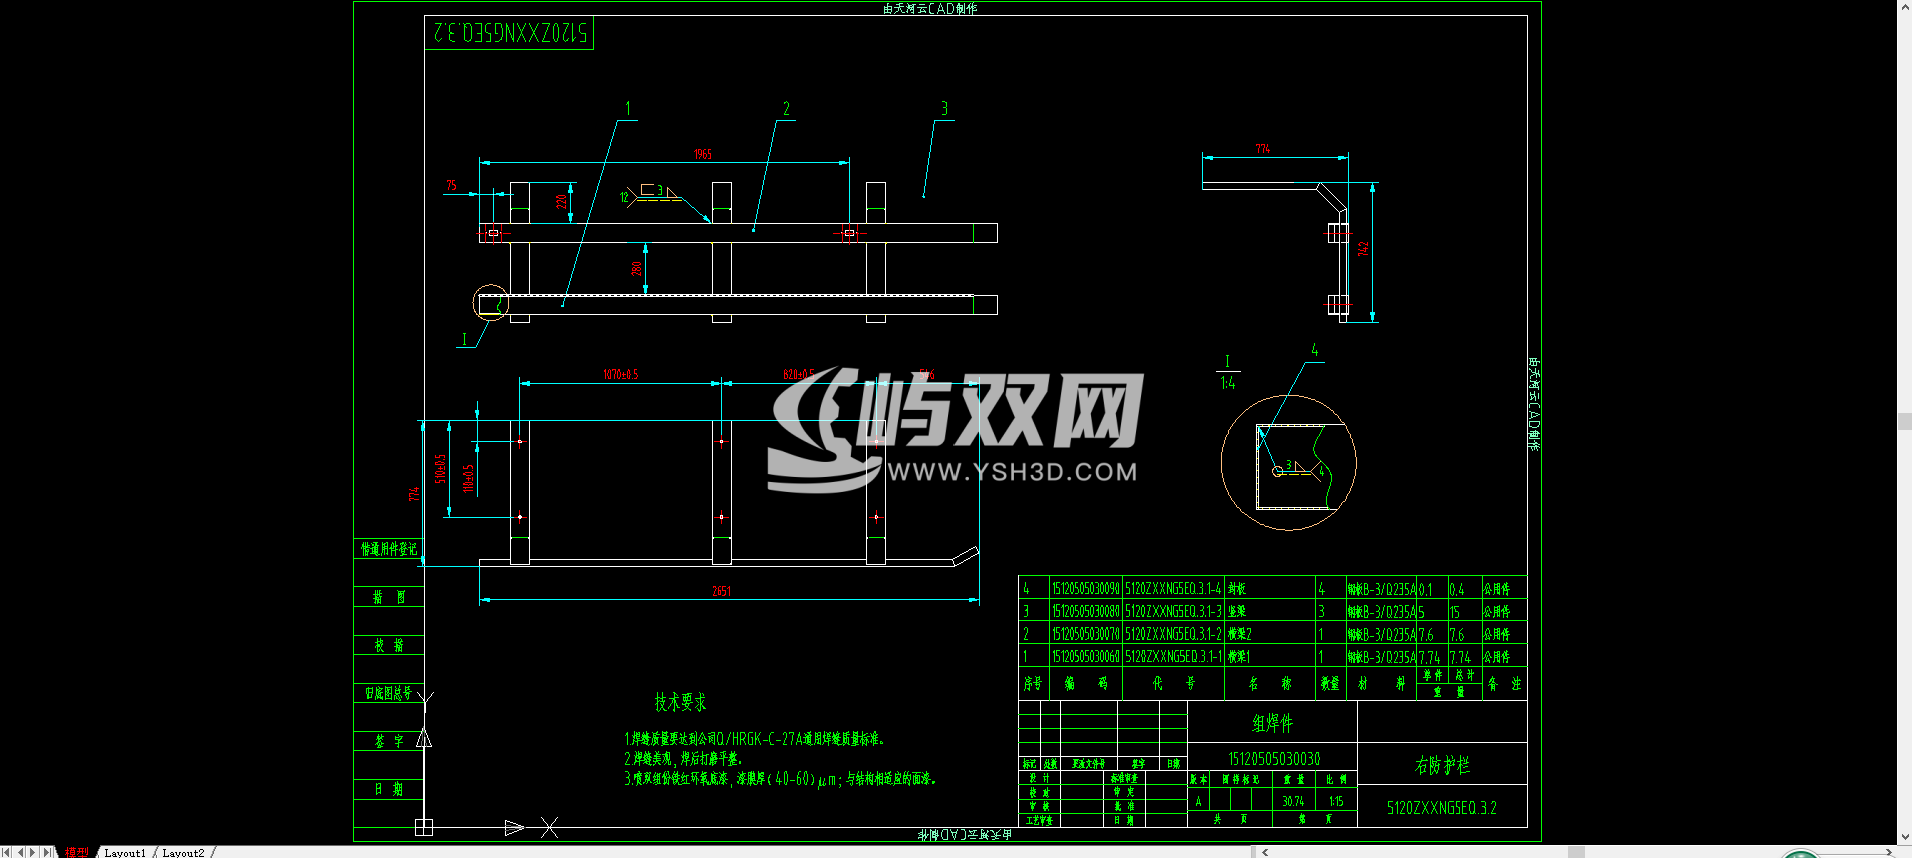Select 借通用件登记 cell in left margin
This screenshot has height=858, width=1912.
389,549
